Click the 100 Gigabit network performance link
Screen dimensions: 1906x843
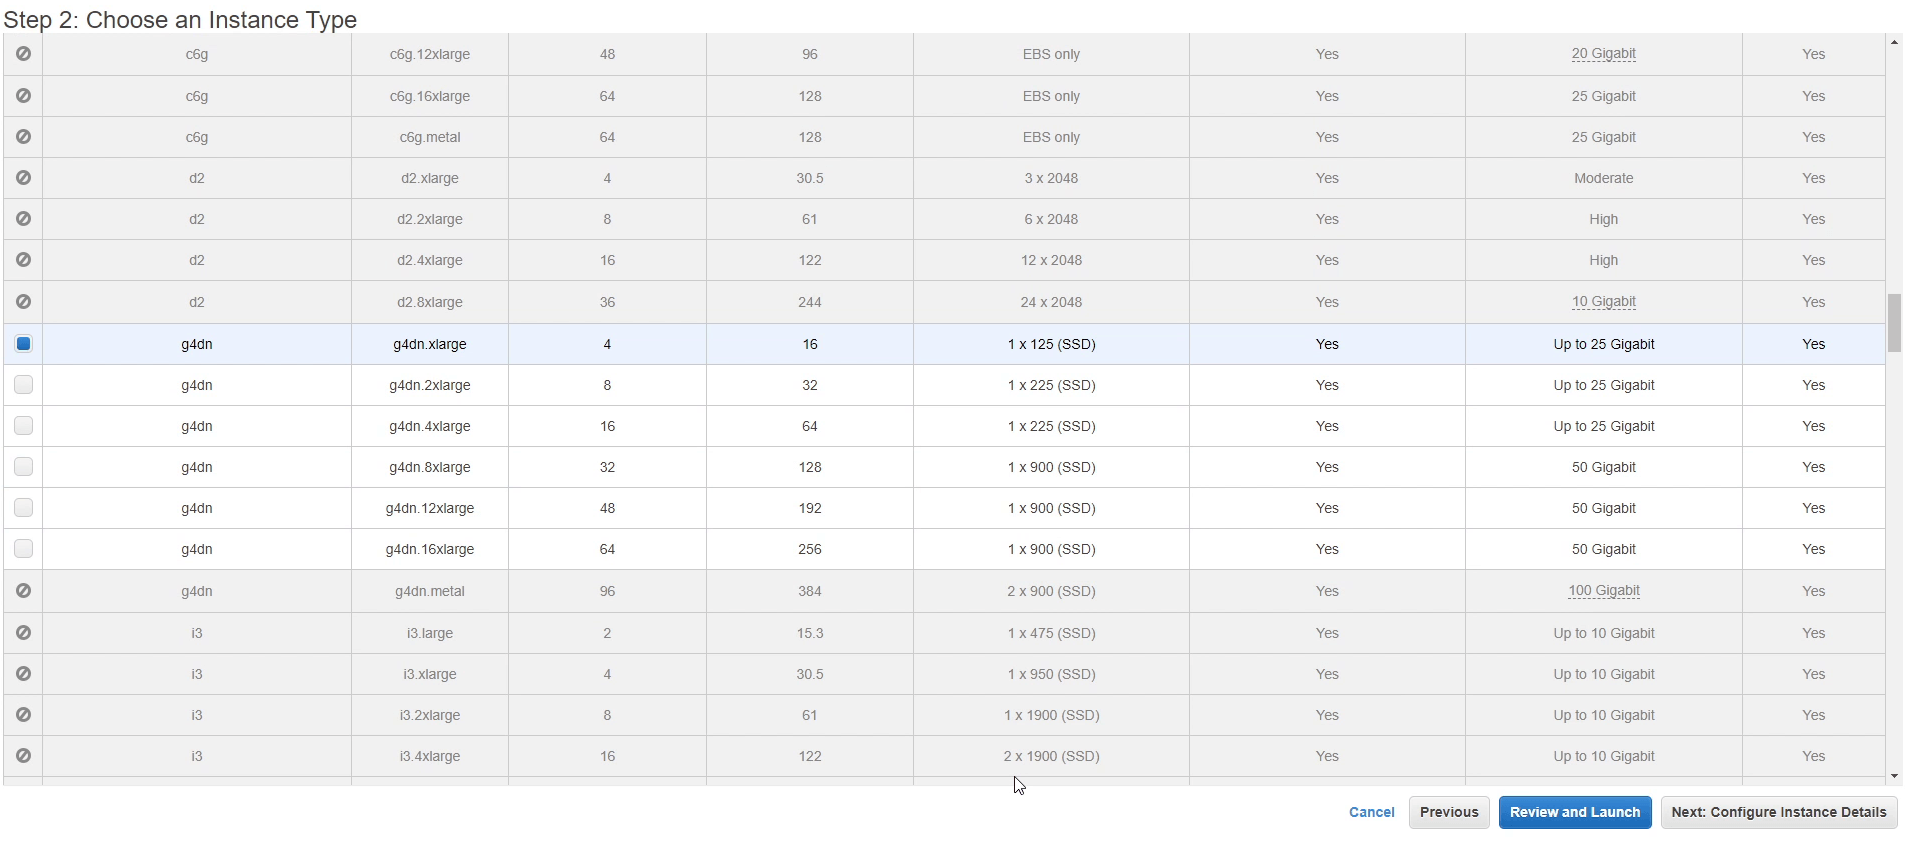click(x=1603, y=591)
